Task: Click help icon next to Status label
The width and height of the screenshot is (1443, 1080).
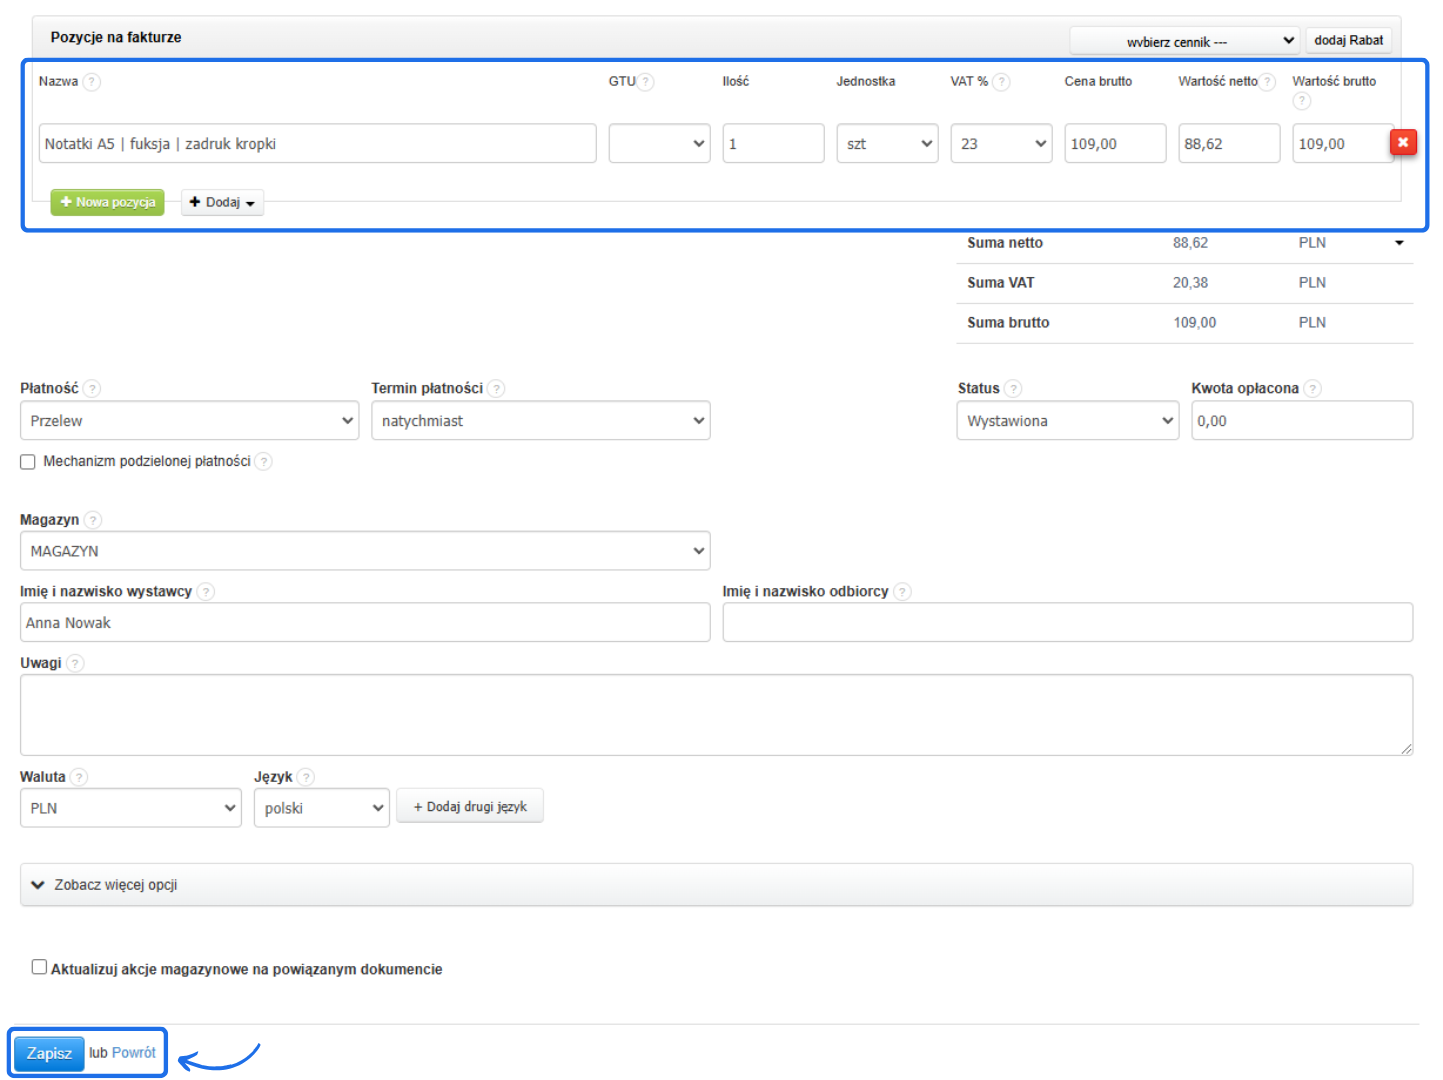Action: pos(1013,389)
